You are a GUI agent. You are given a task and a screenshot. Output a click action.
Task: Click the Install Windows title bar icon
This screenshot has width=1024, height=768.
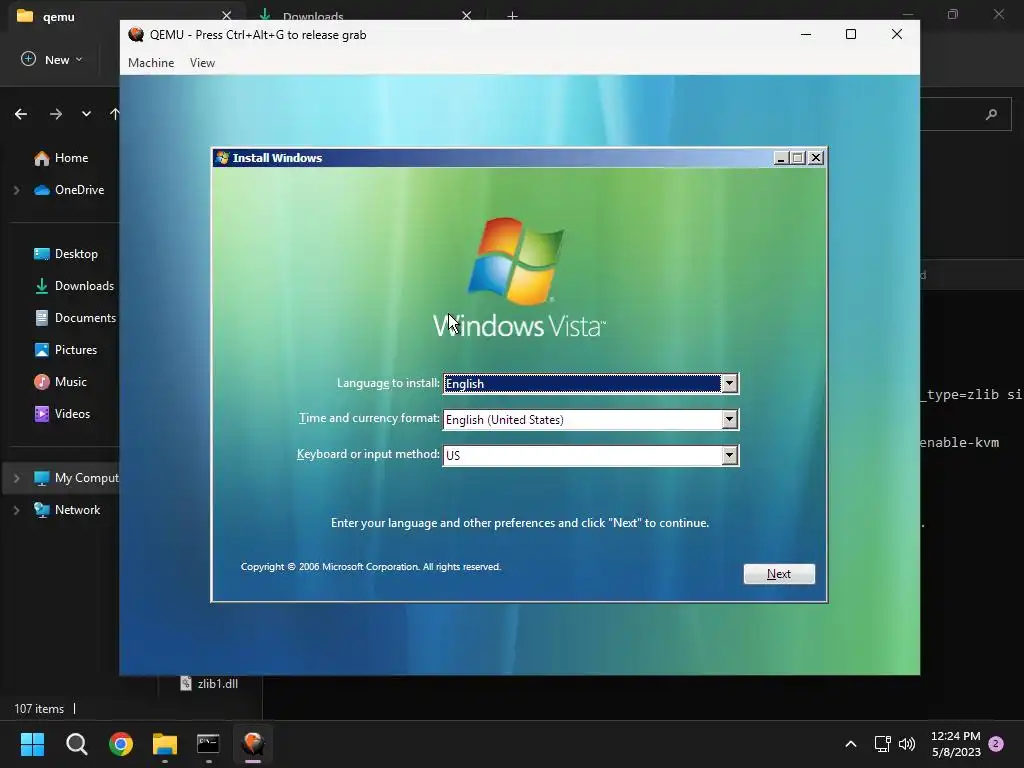point(222,158)
